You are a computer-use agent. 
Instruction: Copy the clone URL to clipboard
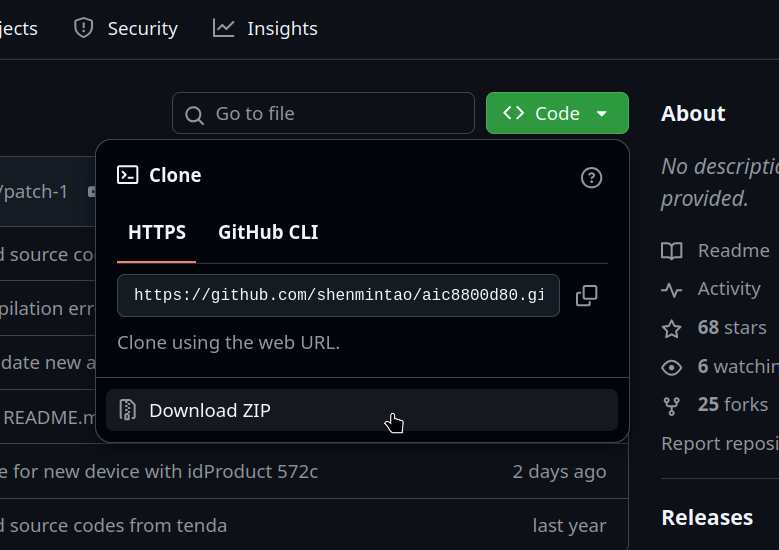pyautogui.click(x=587, y=295)
